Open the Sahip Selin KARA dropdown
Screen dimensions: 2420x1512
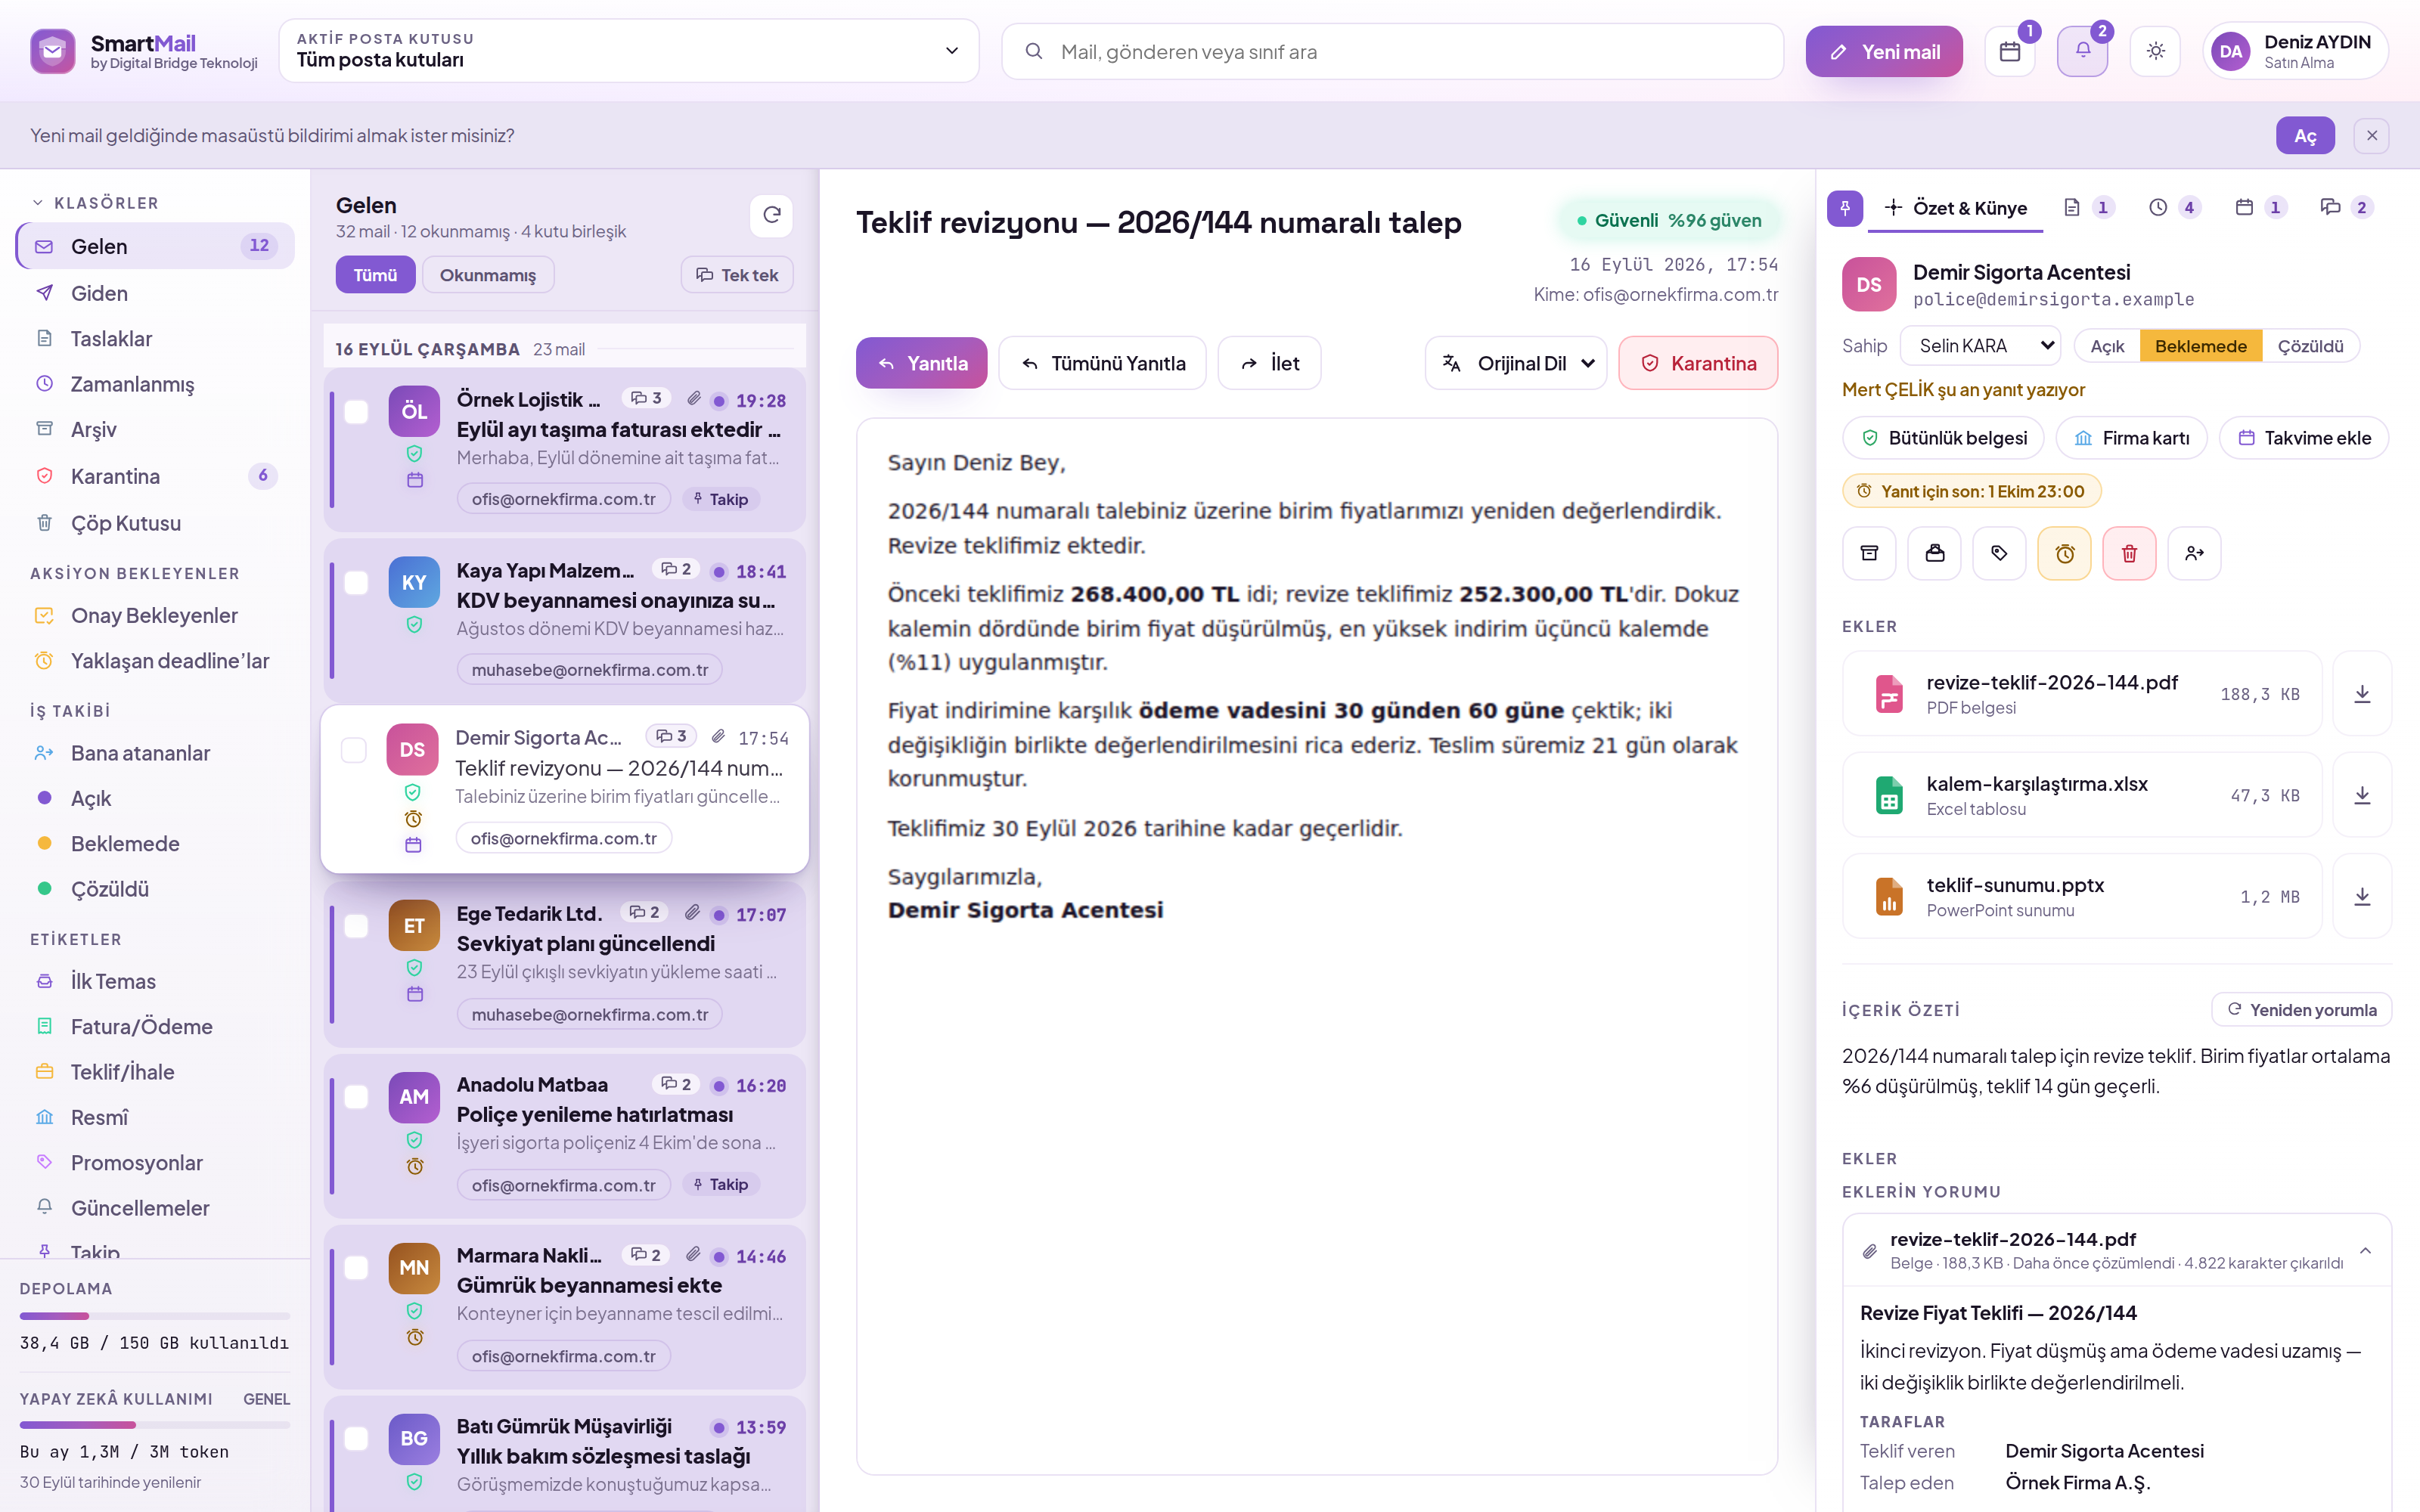pos(1979,346)
